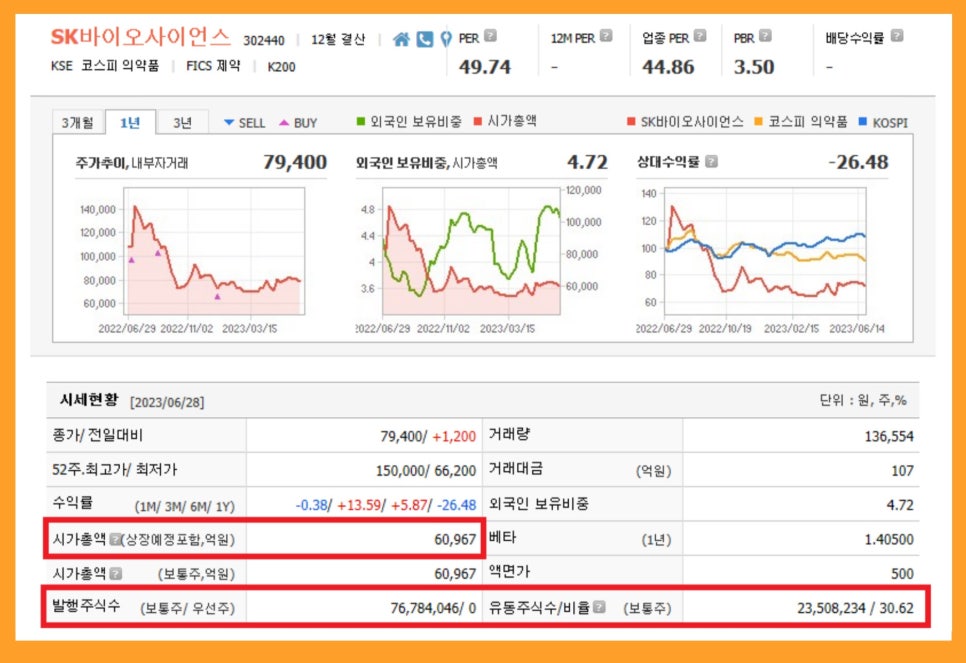Screen dimensions: 966x663
Task: Click the 거래량 value 136,554
Action: tap(889, 436)
